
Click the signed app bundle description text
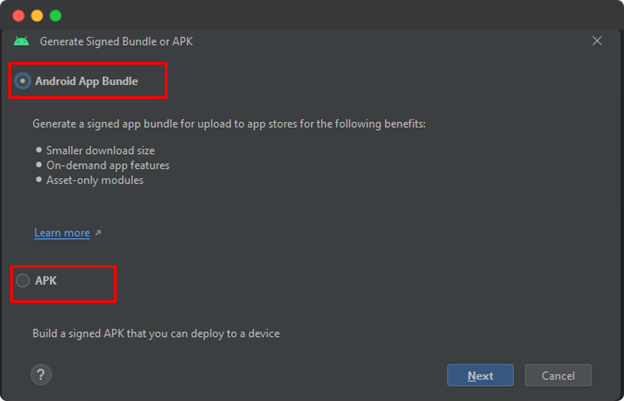click(229, 123)
